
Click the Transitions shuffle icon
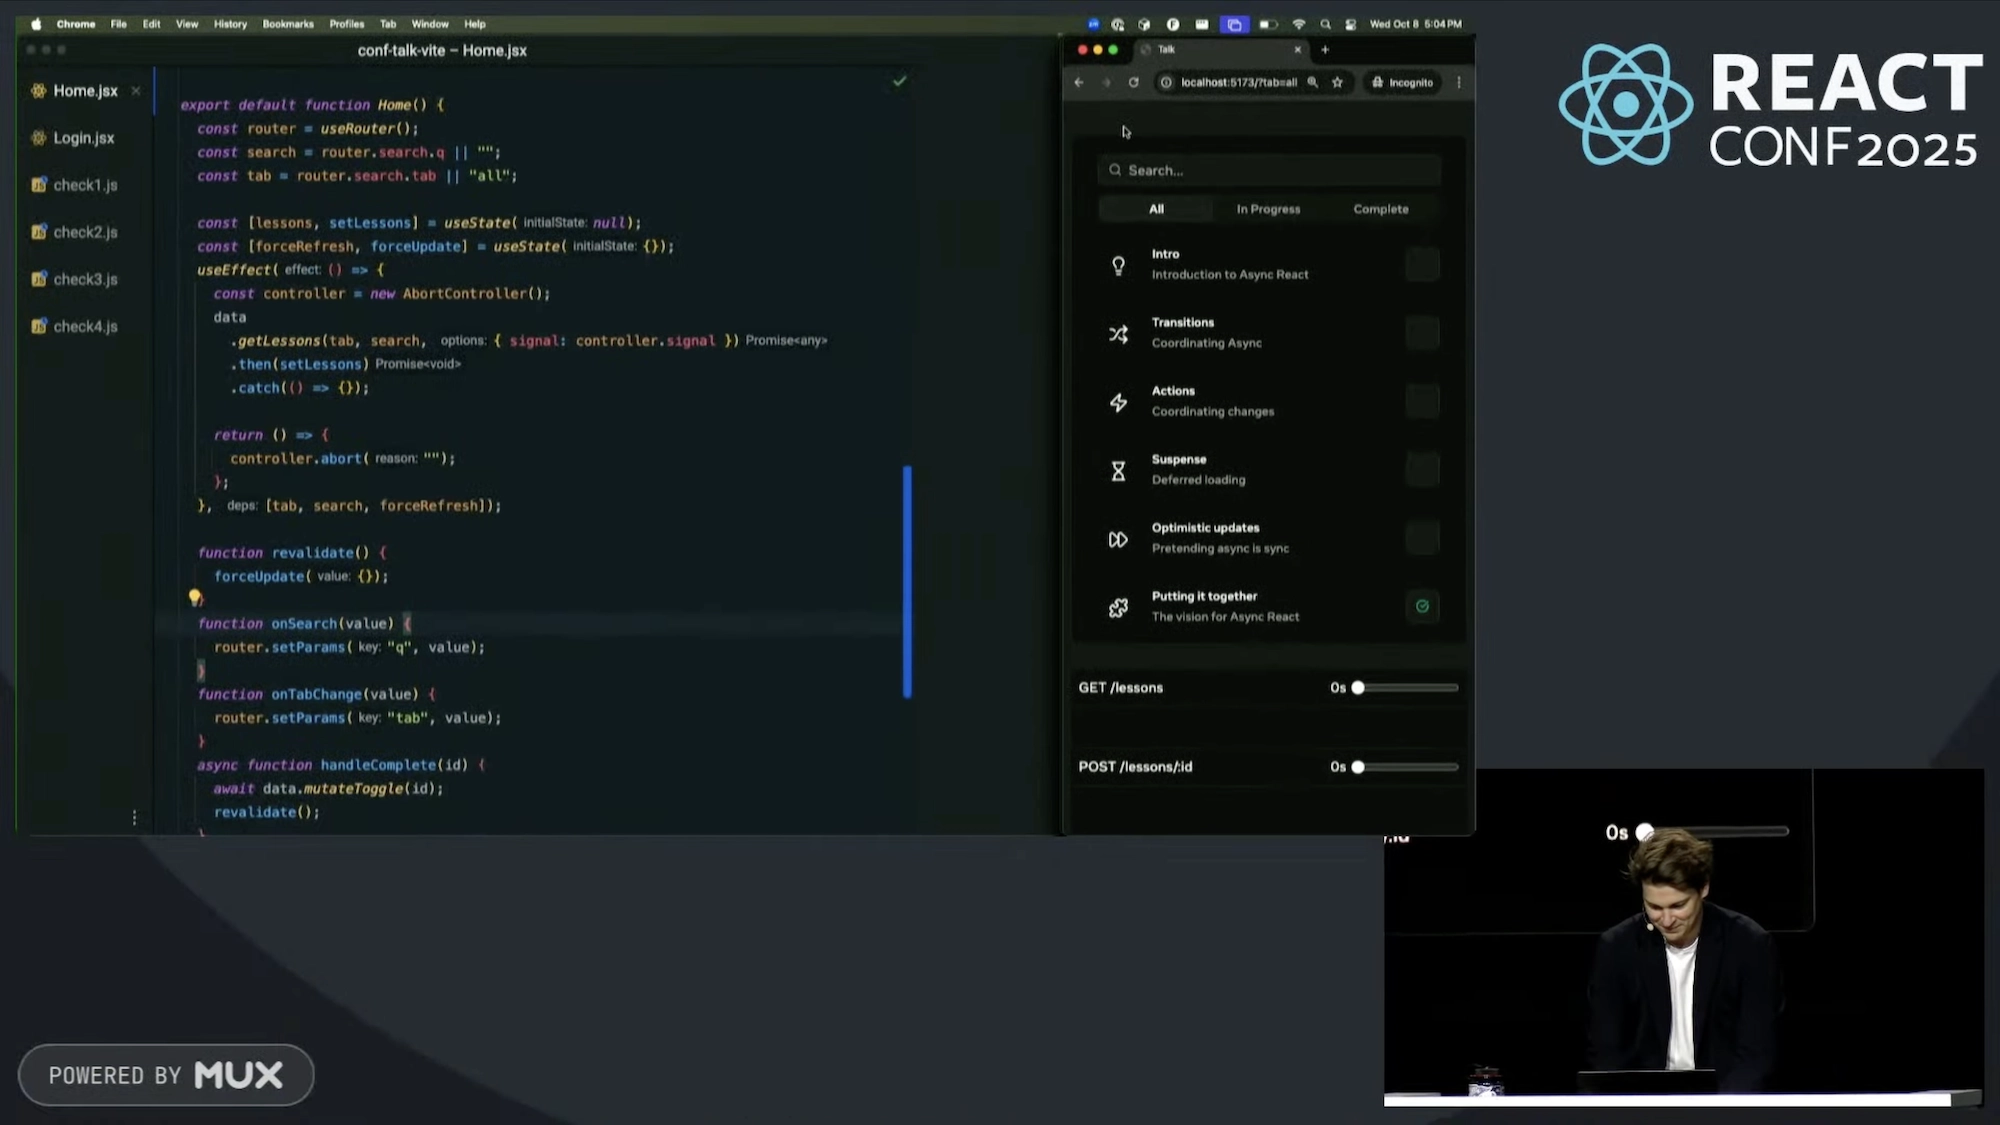[x=1118, y=334]
